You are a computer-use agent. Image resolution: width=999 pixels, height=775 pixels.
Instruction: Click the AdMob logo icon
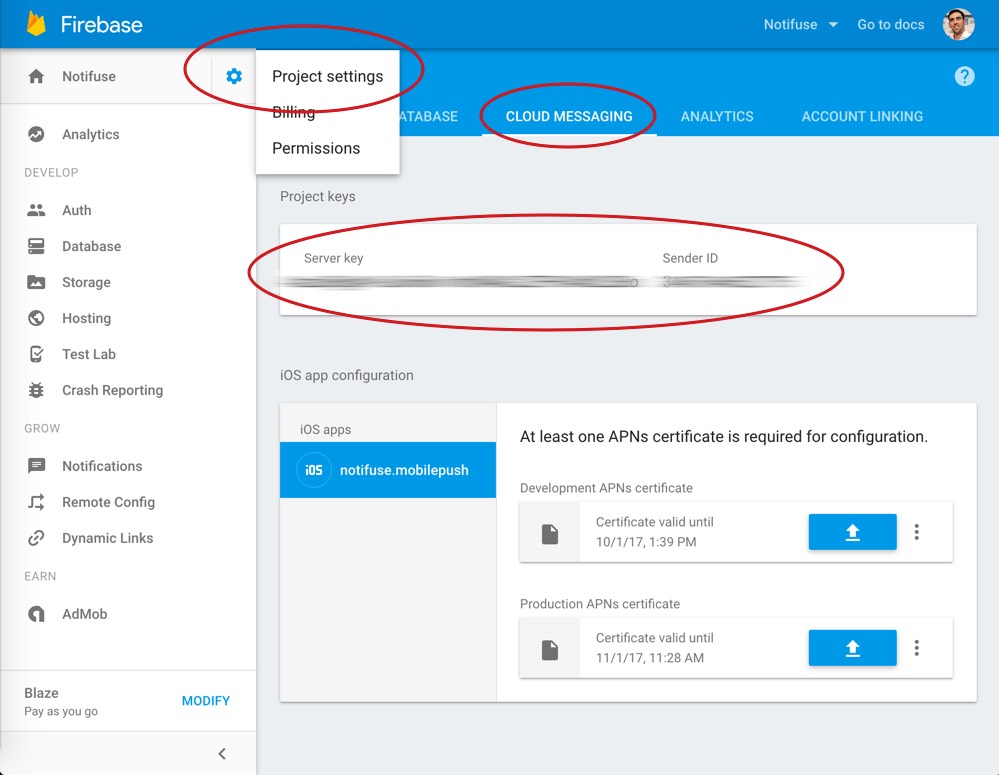pos(36,614)
